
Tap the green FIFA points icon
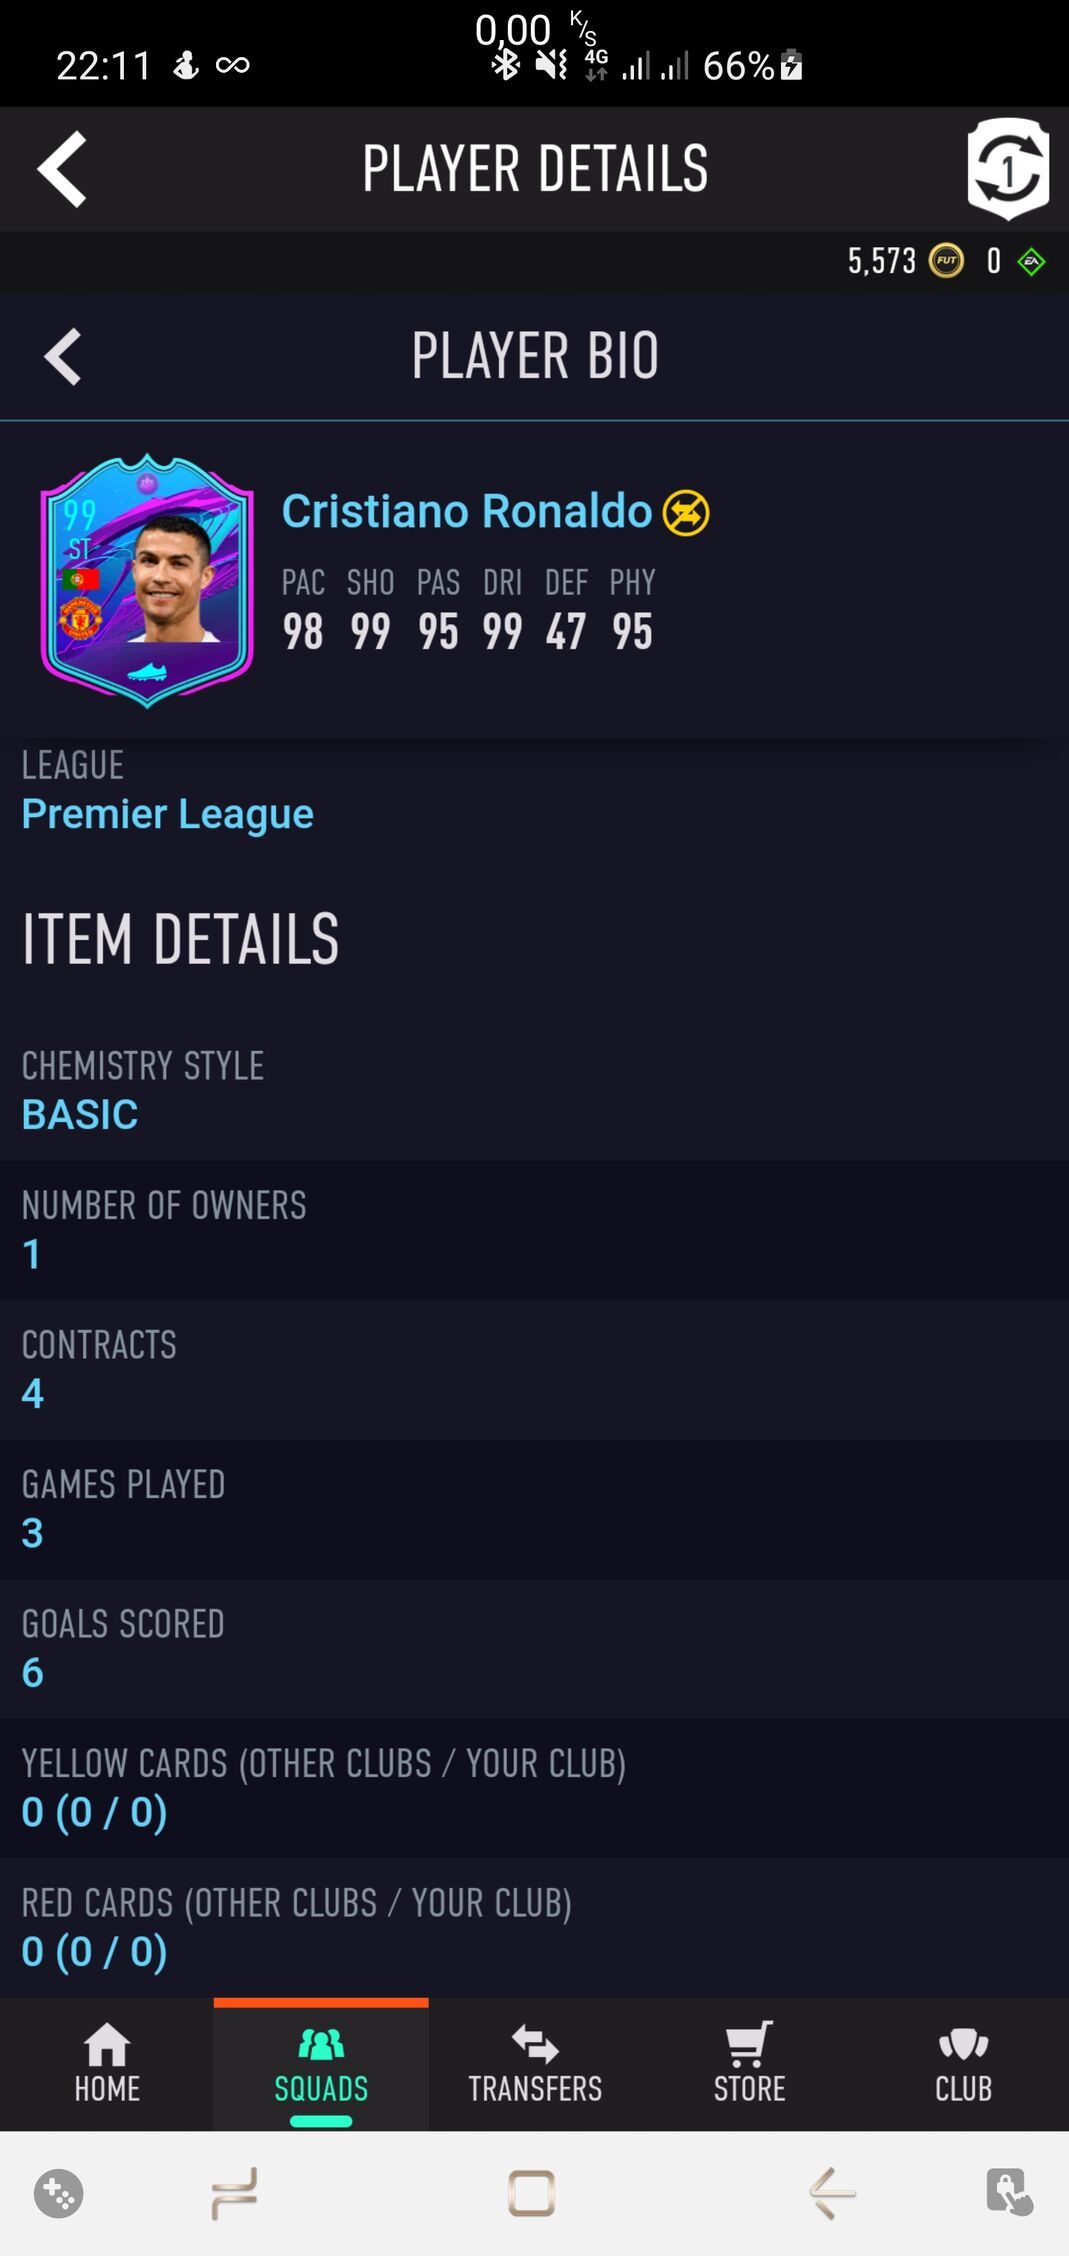[x=1031, y=262]
